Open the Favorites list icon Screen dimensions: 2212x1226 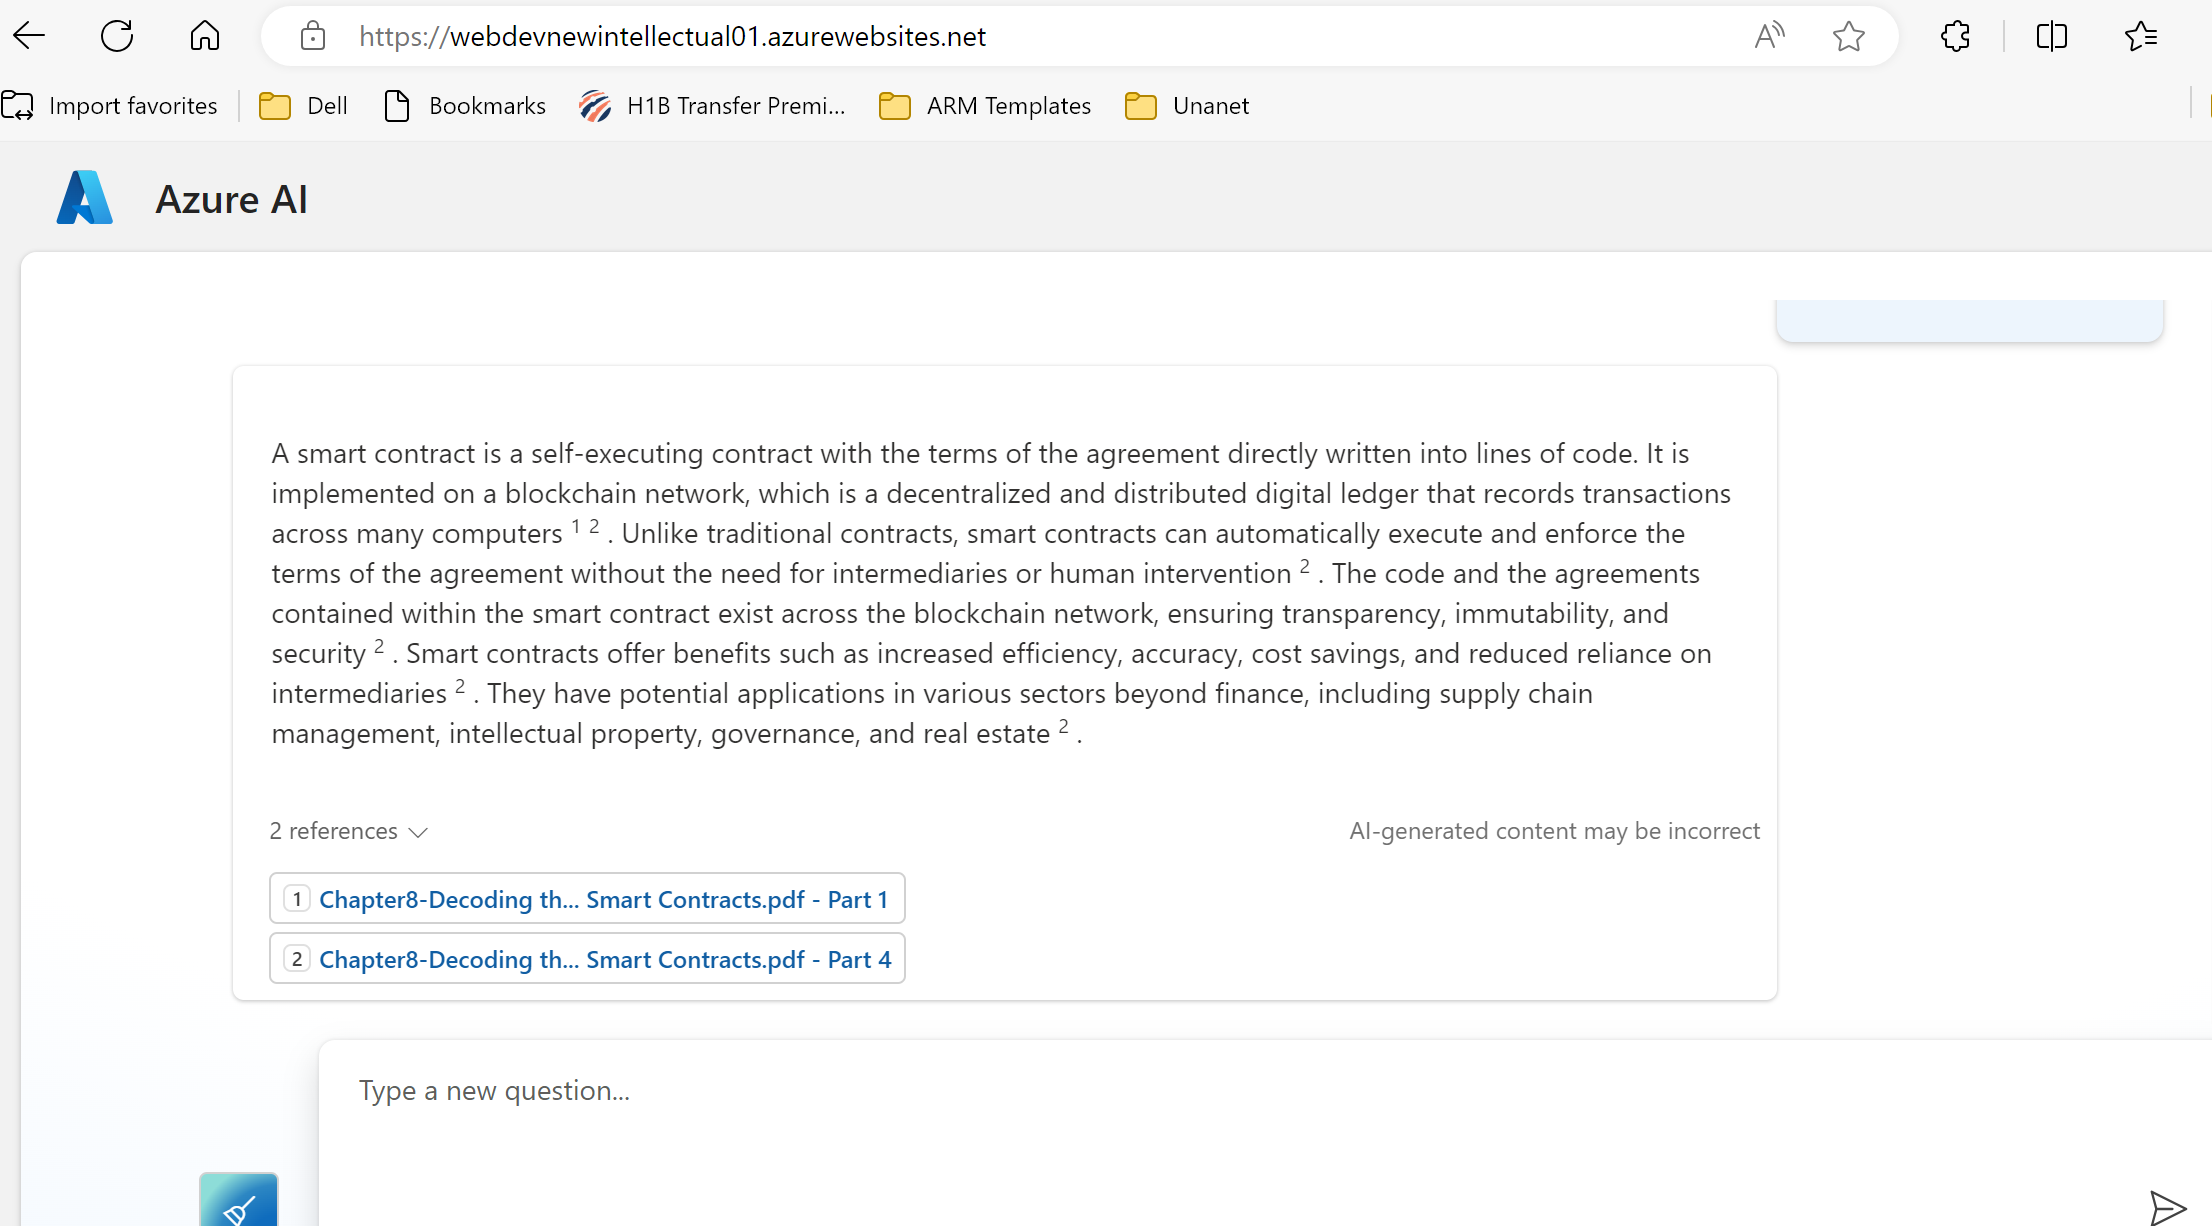click(2140, 37)
